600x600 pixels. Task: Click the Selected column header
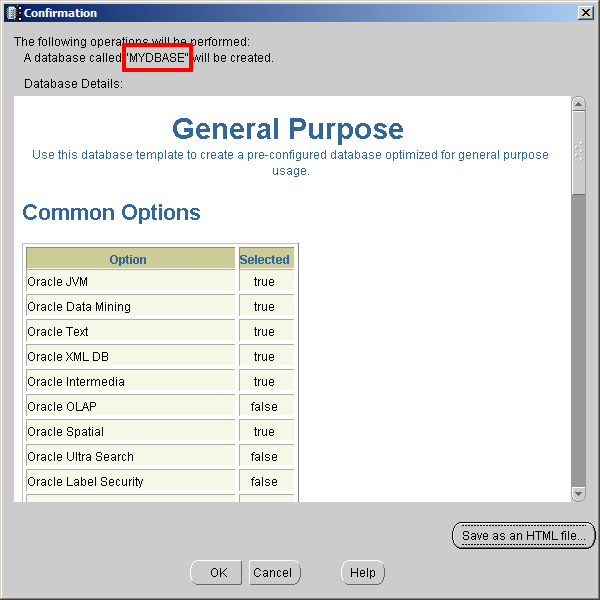coord(266,259)
